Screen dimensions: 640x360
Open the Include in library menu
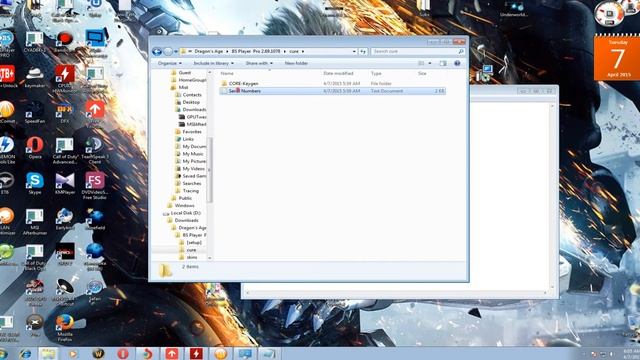point(213,63)
